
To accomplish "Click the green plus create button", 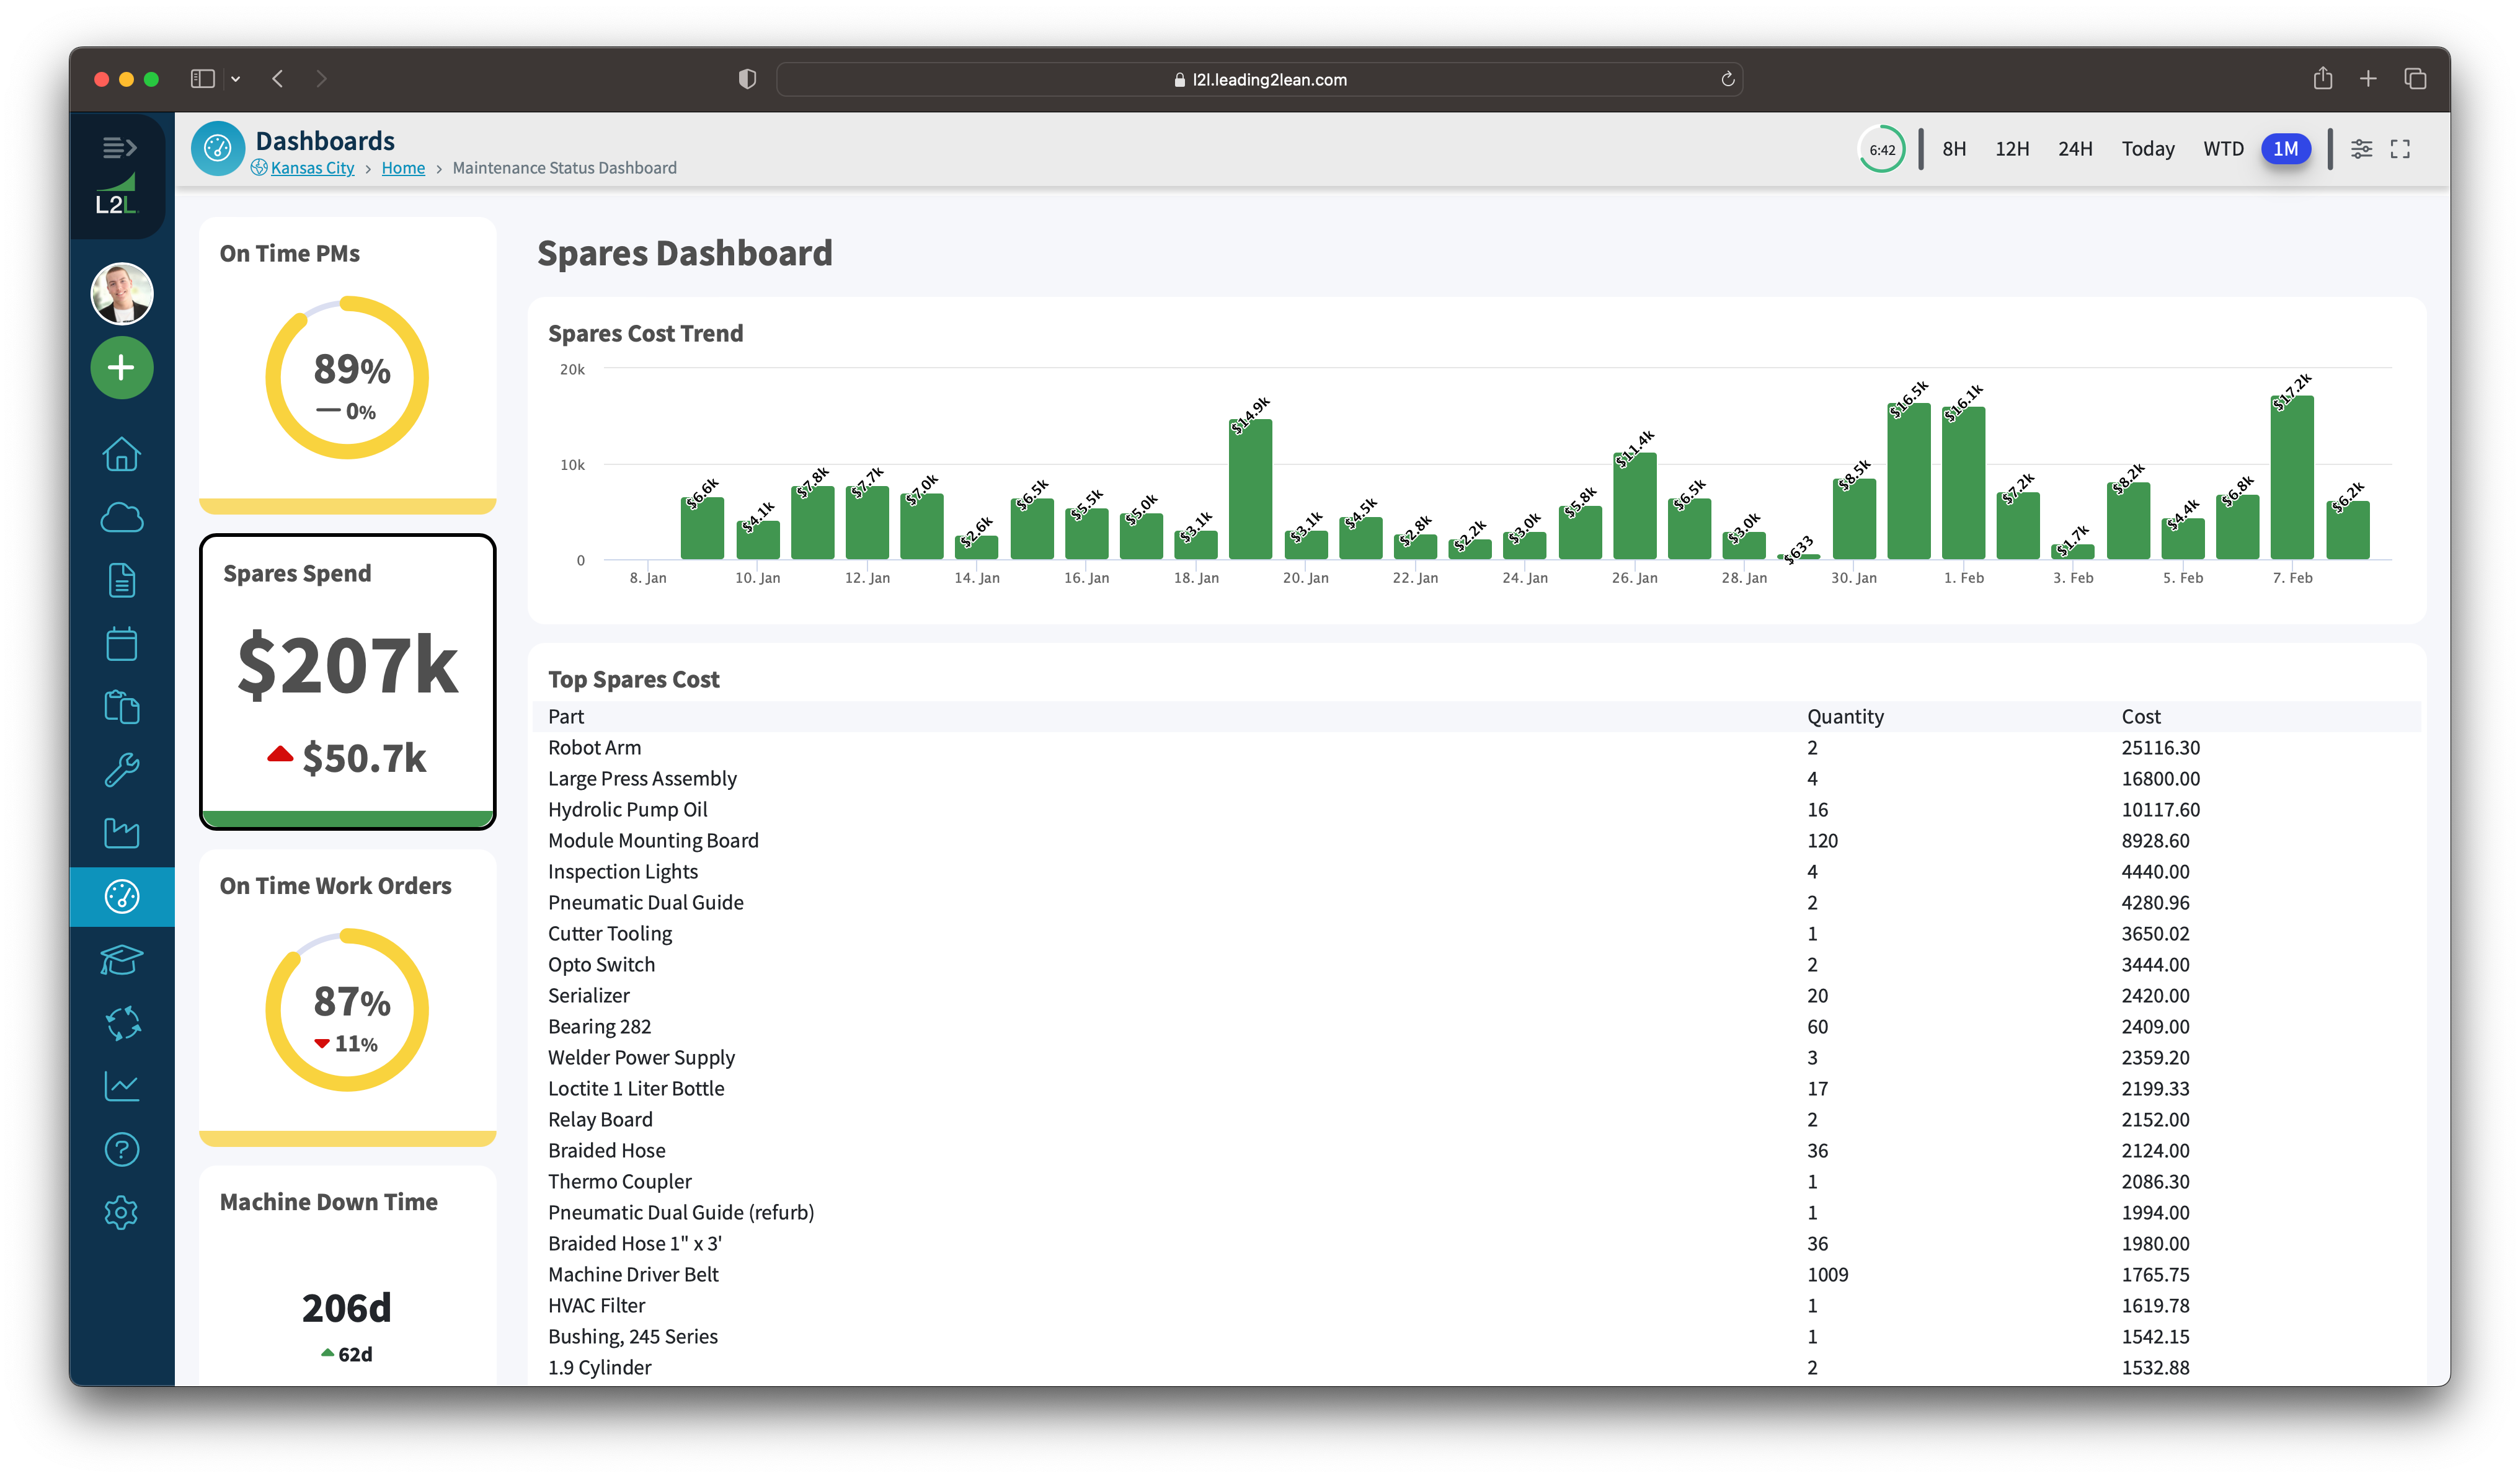I will click(x=122, y=368).
